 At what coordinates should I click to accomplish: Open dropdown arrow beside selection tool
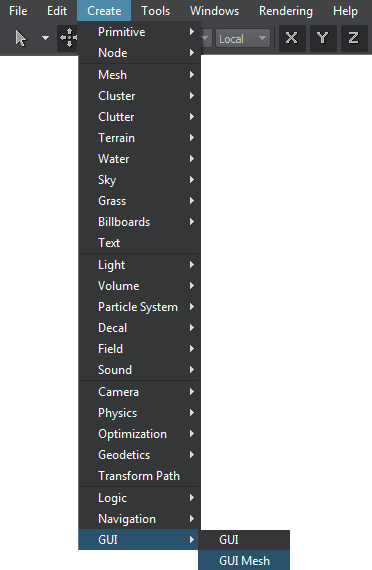(x=45, y=38)
